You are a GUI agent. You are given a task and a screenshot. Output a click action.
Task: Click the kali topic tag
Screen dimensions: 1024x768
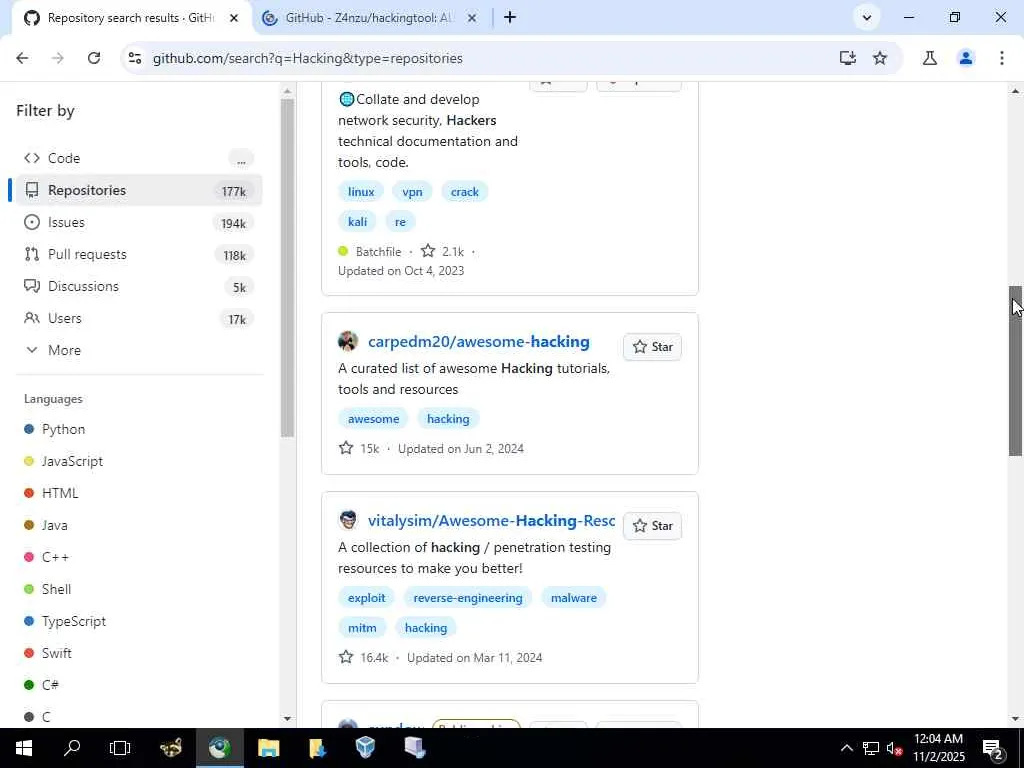click(357, 221)
